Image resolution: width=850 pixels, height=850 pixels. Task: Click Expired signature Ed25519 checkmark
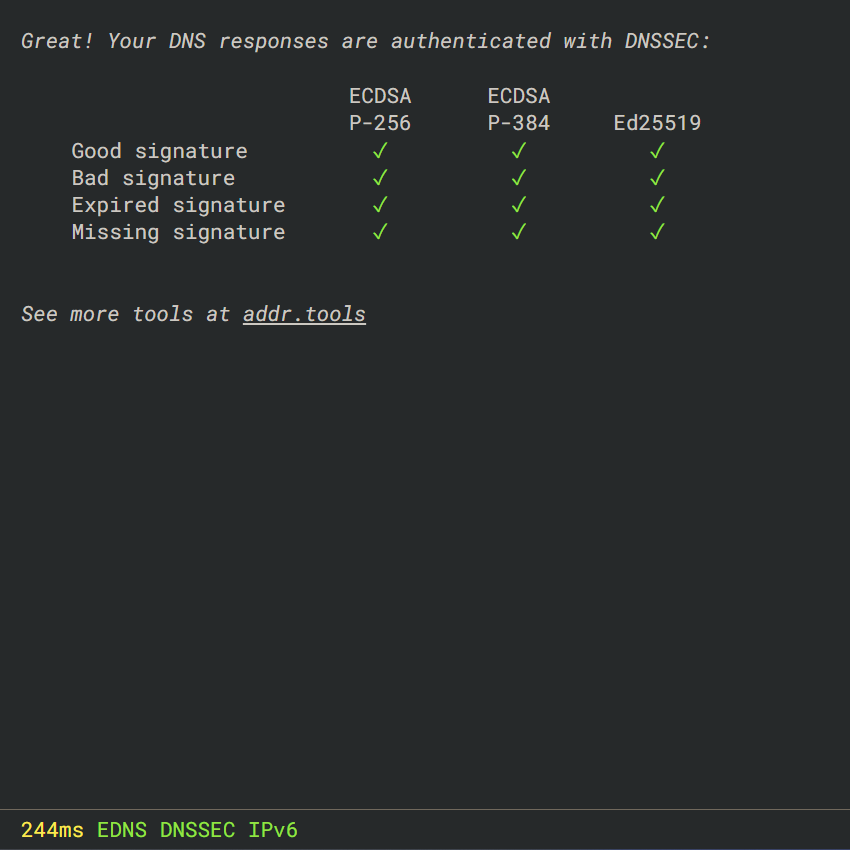(657, 205)
